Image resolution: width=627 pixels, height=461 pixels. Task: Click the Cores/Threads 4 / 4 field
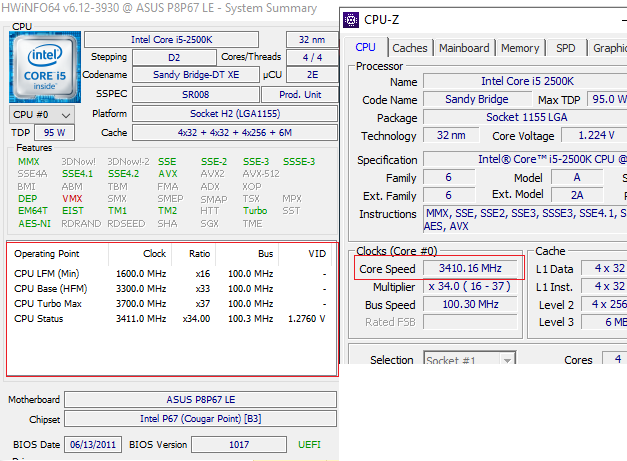coord(312,58)
